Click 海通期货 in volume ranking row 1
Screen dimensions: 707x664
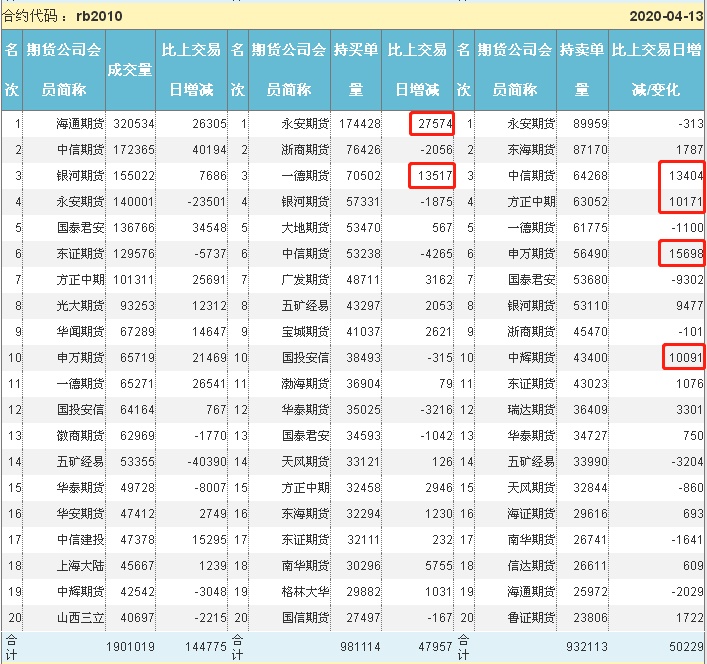[x=80, y=124]
